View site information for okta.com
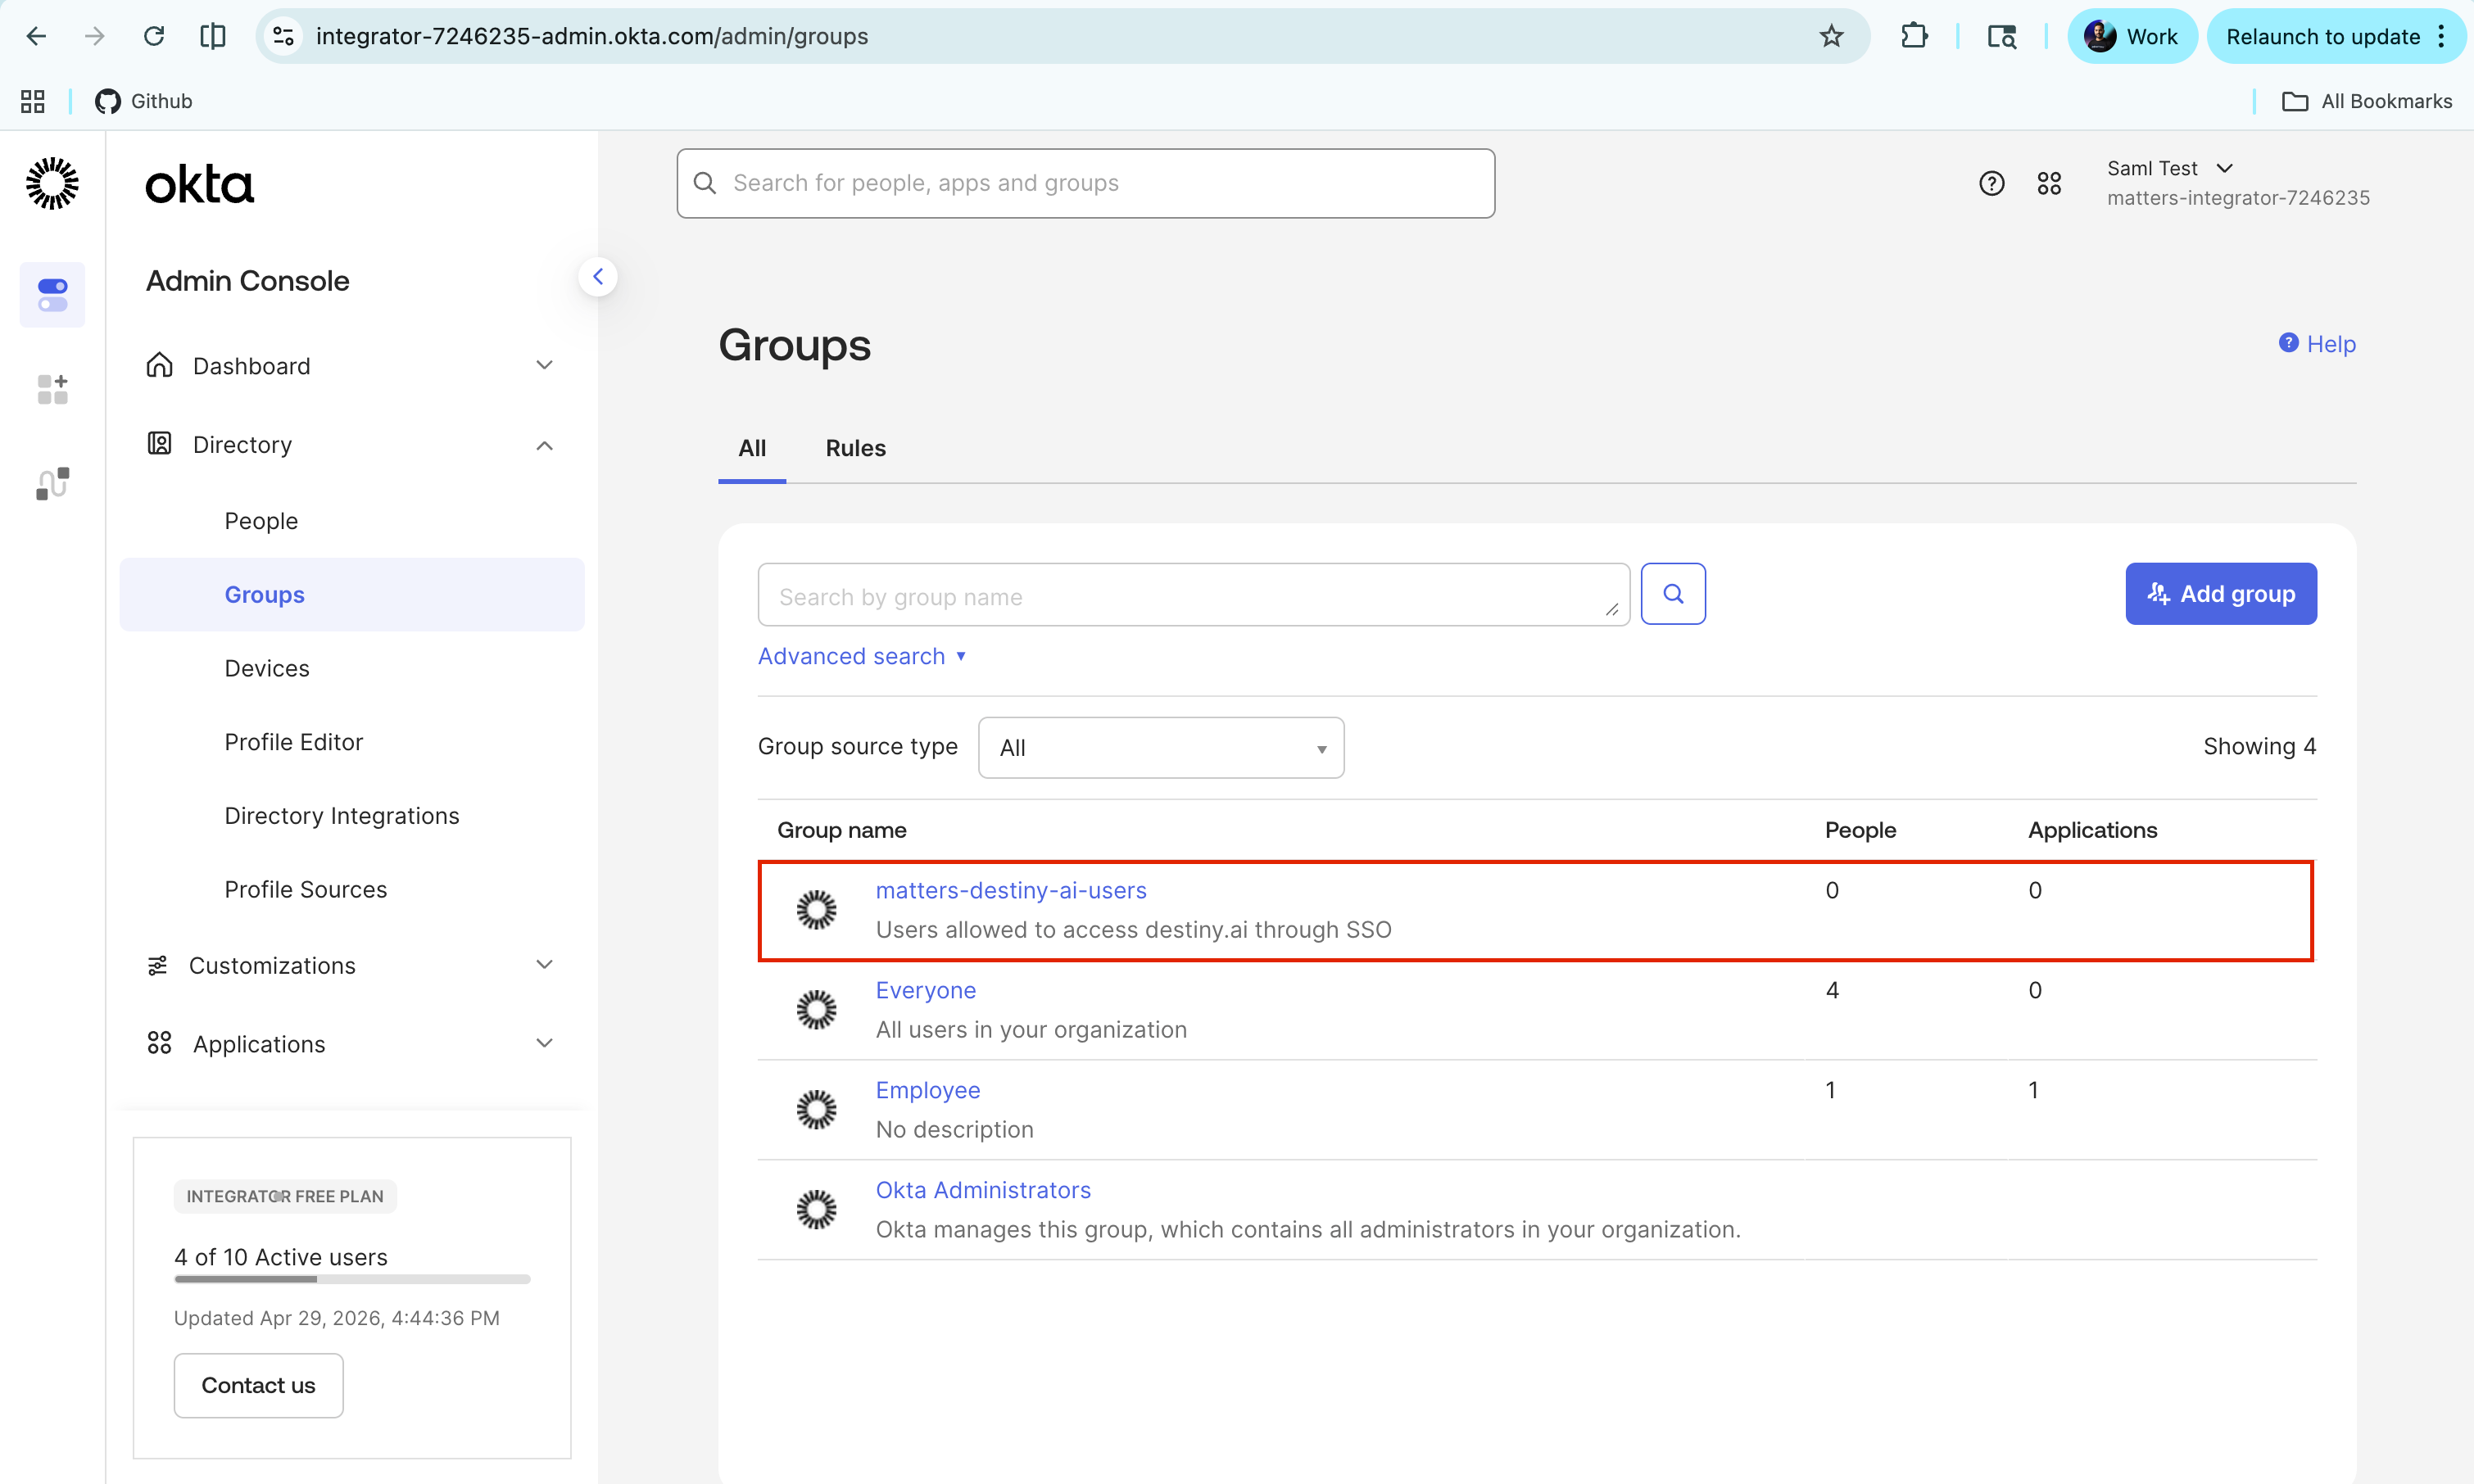2474x1484 pixels. click(x=284, y=36)
